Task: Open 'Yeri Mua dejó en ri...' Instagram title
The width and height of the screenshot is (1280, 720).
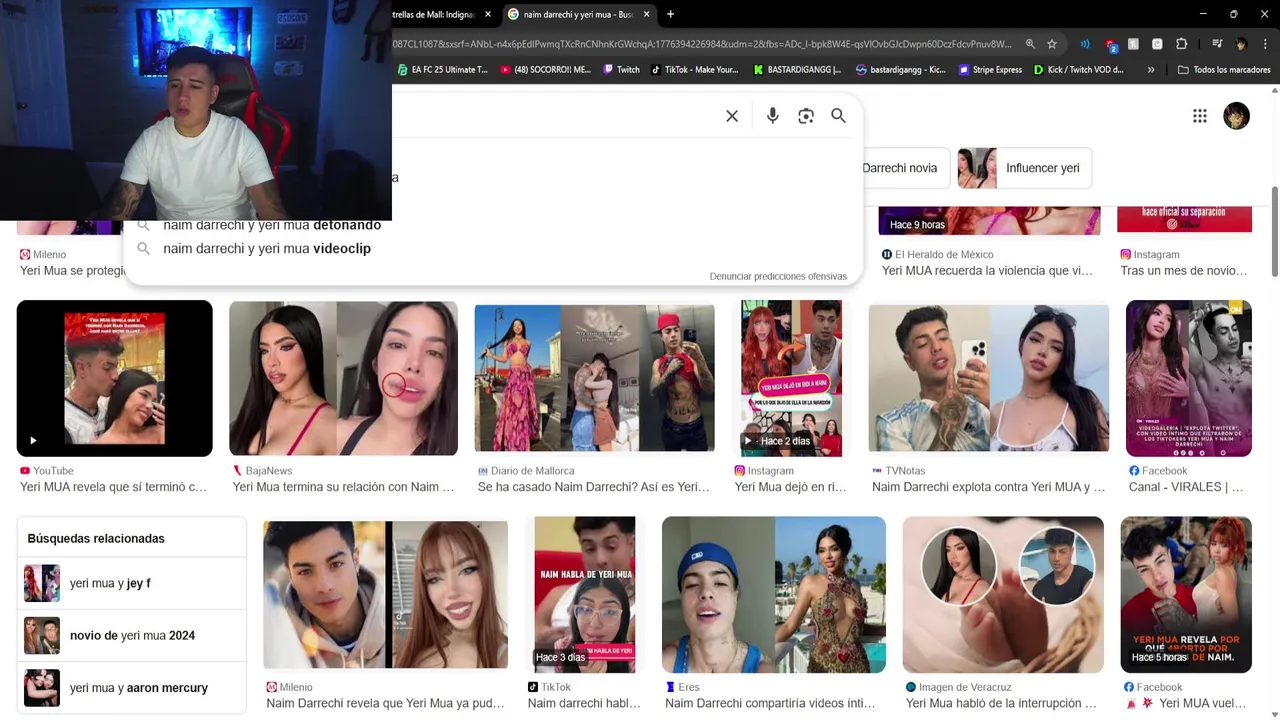Action: 790,487
